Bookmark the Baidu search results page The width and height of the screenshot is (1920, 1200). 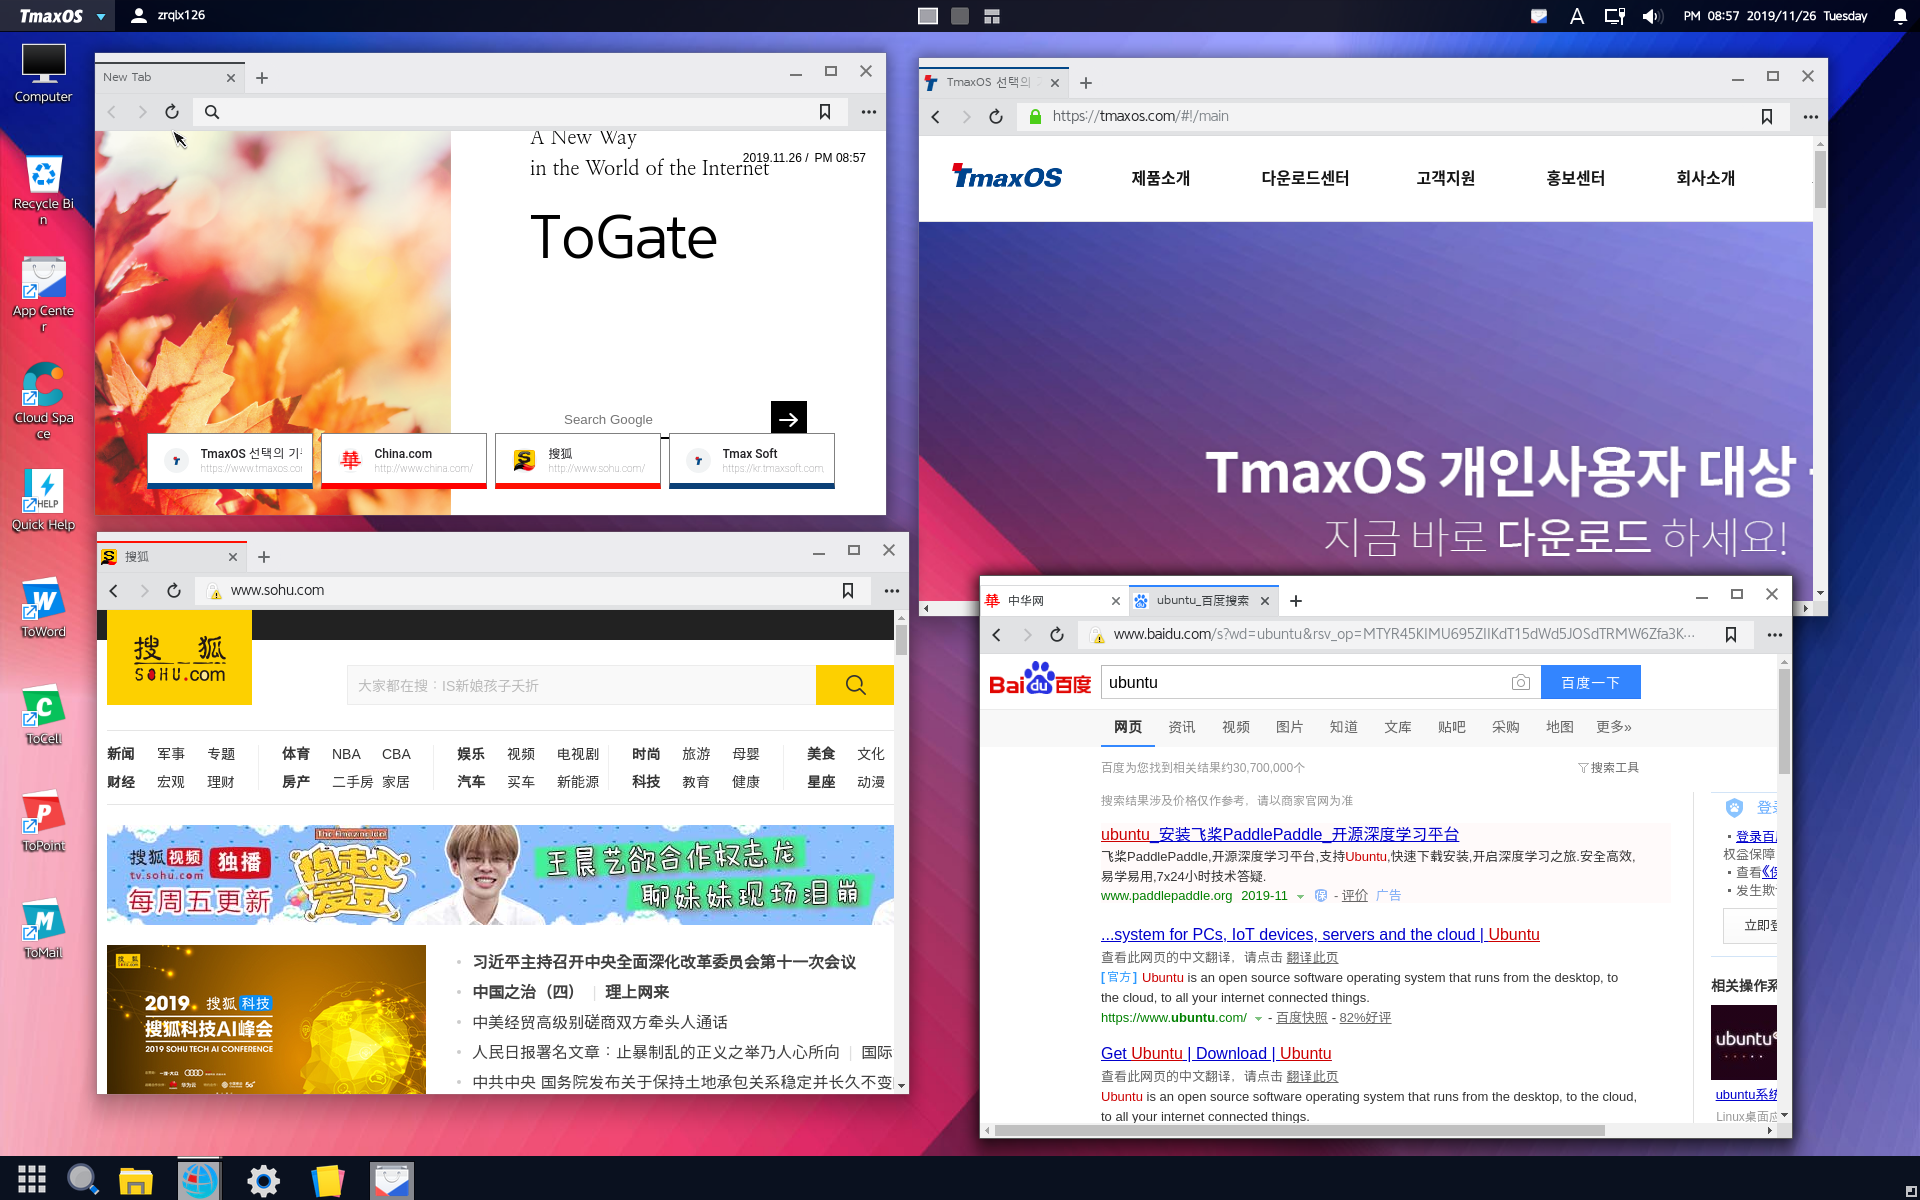(1731, 635)
